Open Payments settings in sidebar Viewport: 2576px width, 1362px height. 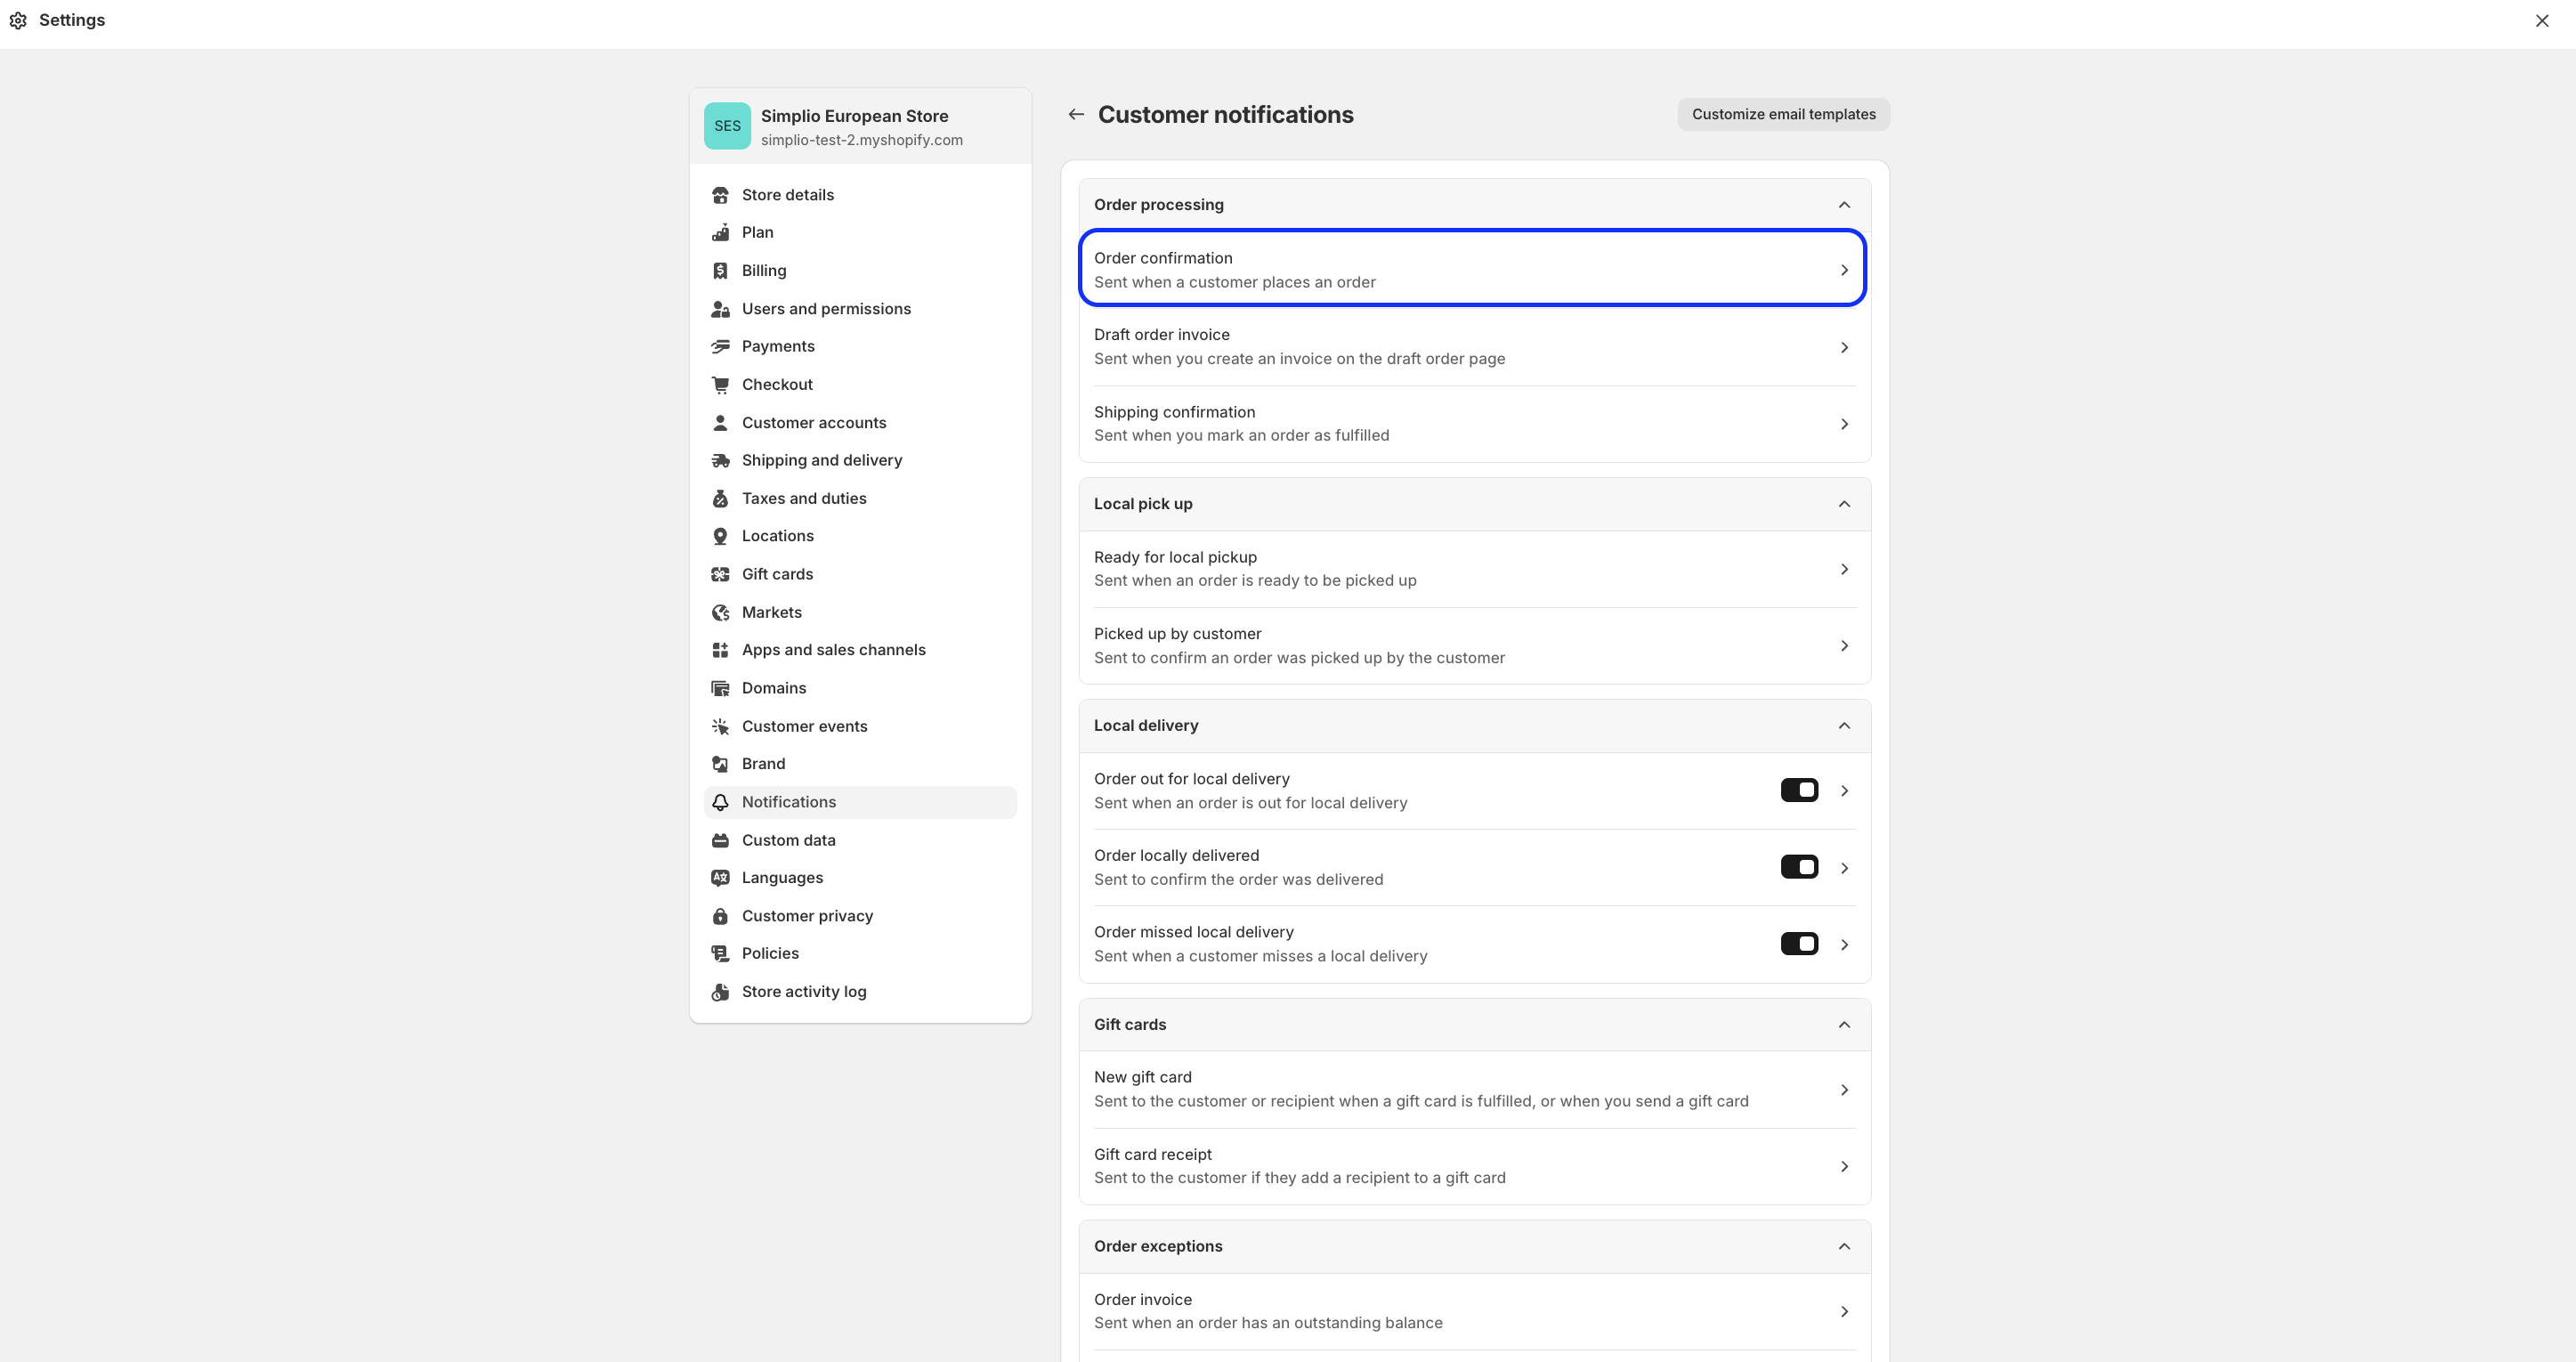click(778, 347)
